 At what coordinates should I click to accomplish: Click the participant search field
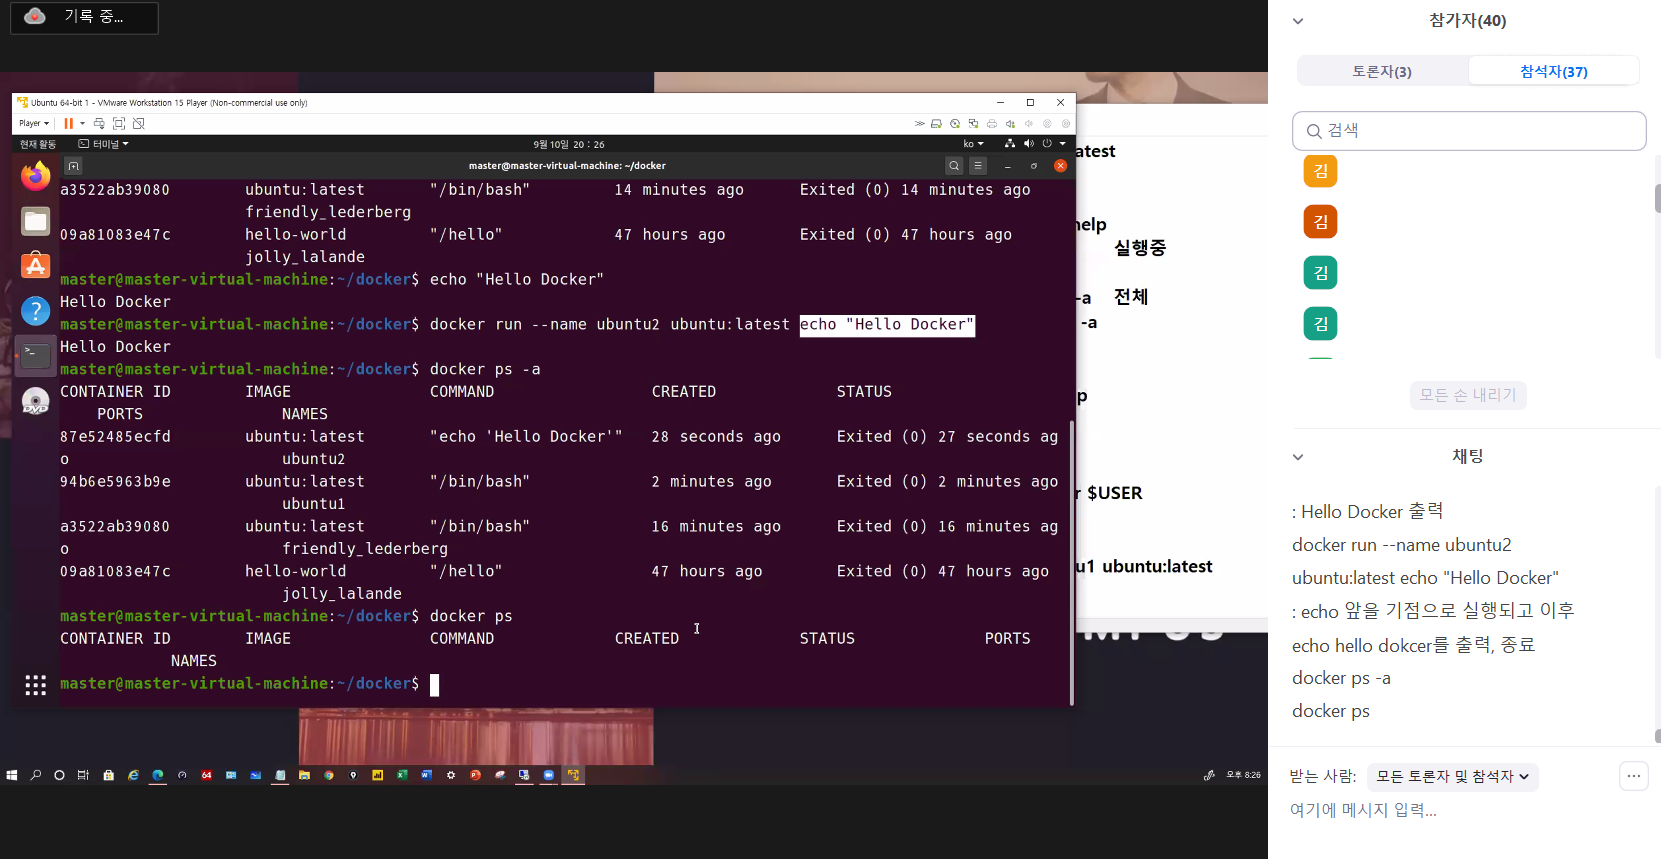pos(1469,131)
